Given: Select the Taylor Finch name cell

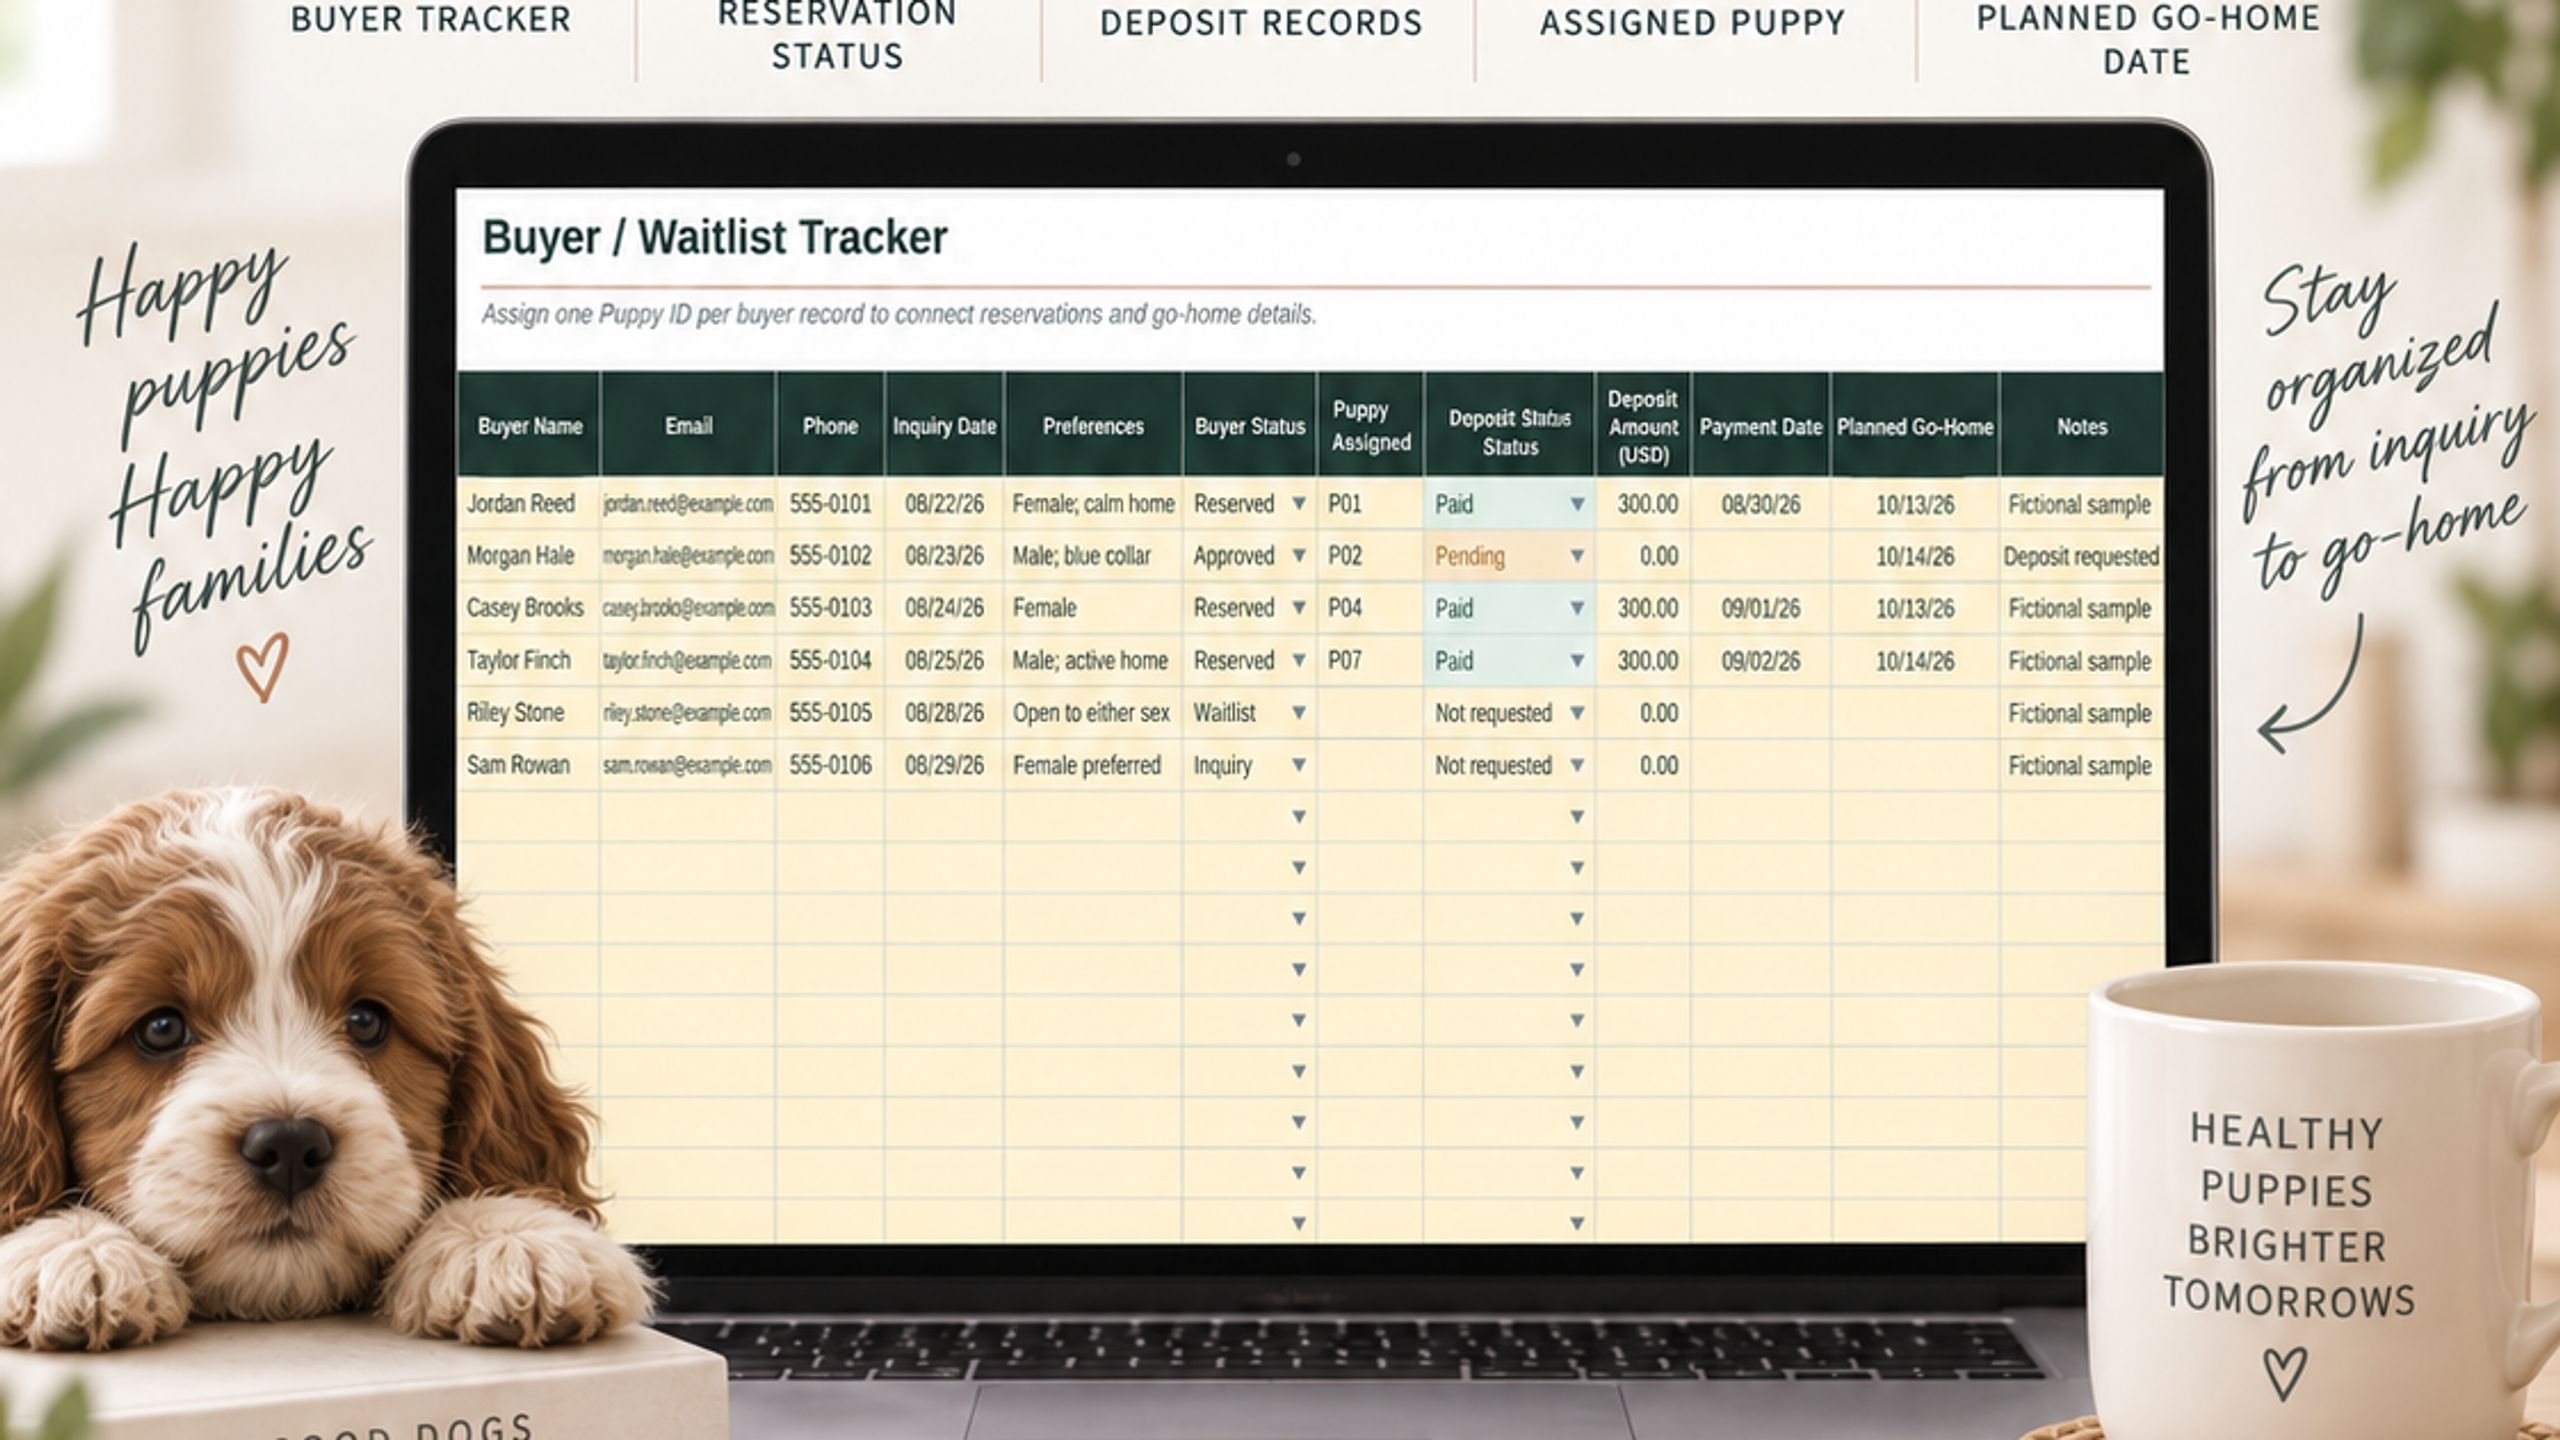Looking at the screenshot, I should [529, 661].
